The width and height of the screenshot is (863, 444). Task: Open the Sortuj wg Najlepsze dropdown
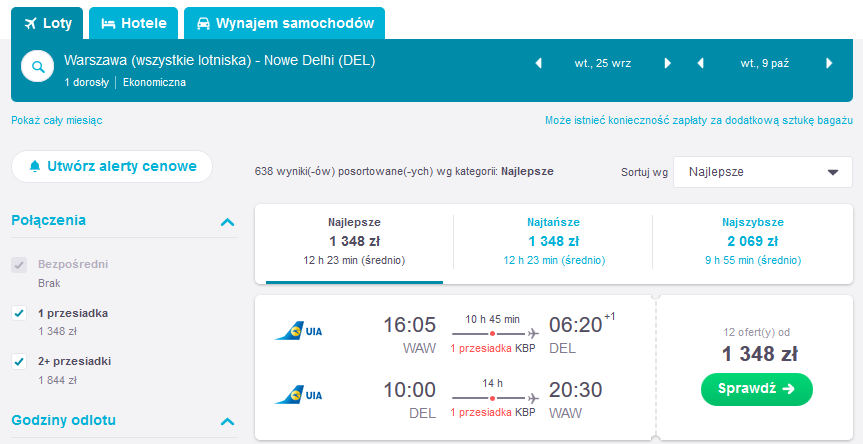click(x=763, y=172)
